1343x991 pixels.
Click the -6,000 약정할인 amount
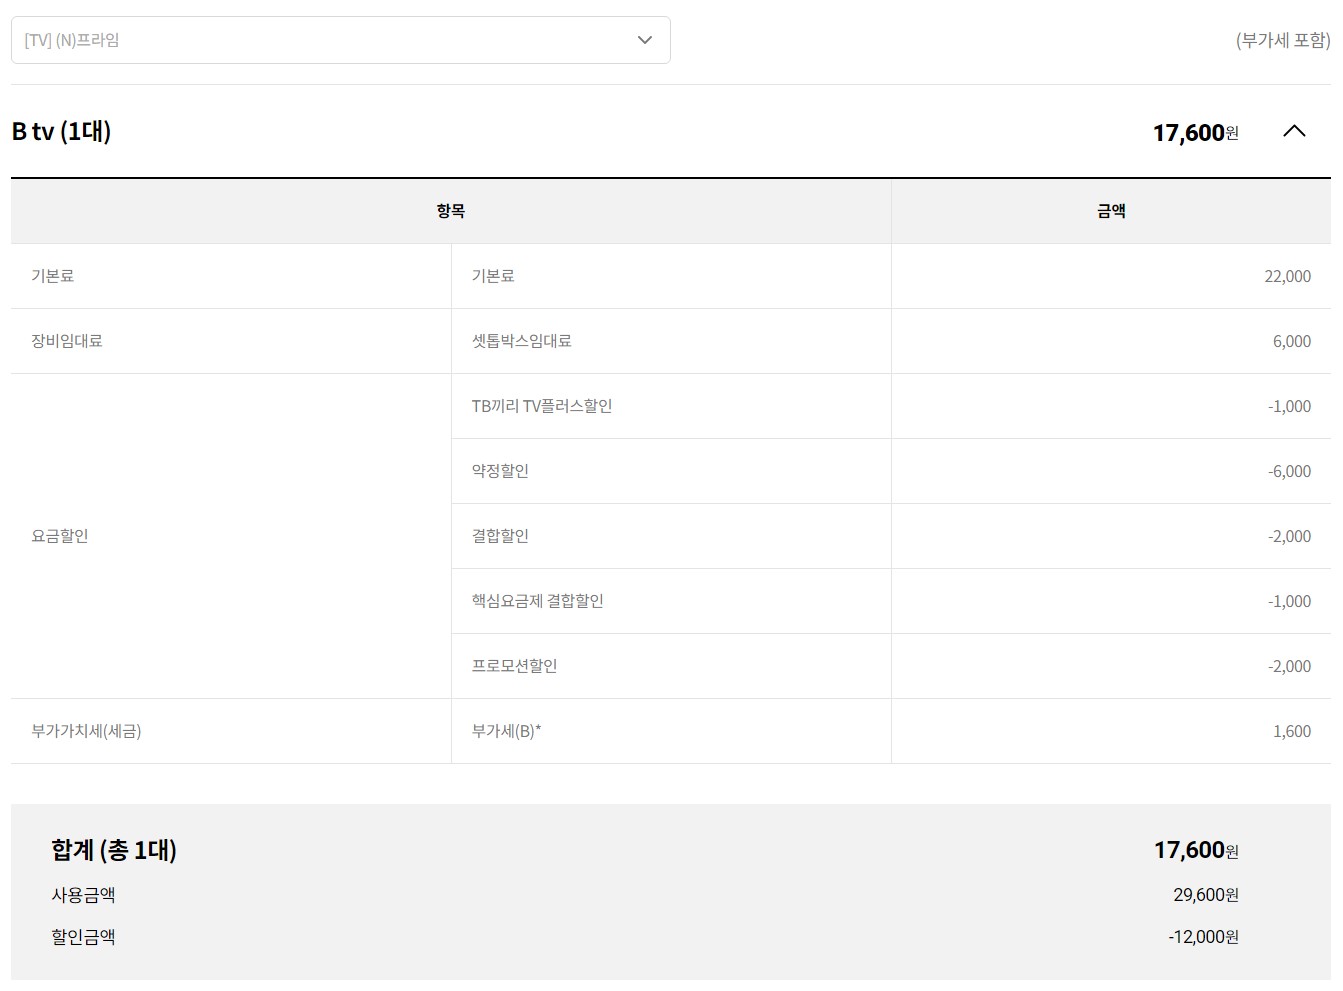click(1289, 471)
